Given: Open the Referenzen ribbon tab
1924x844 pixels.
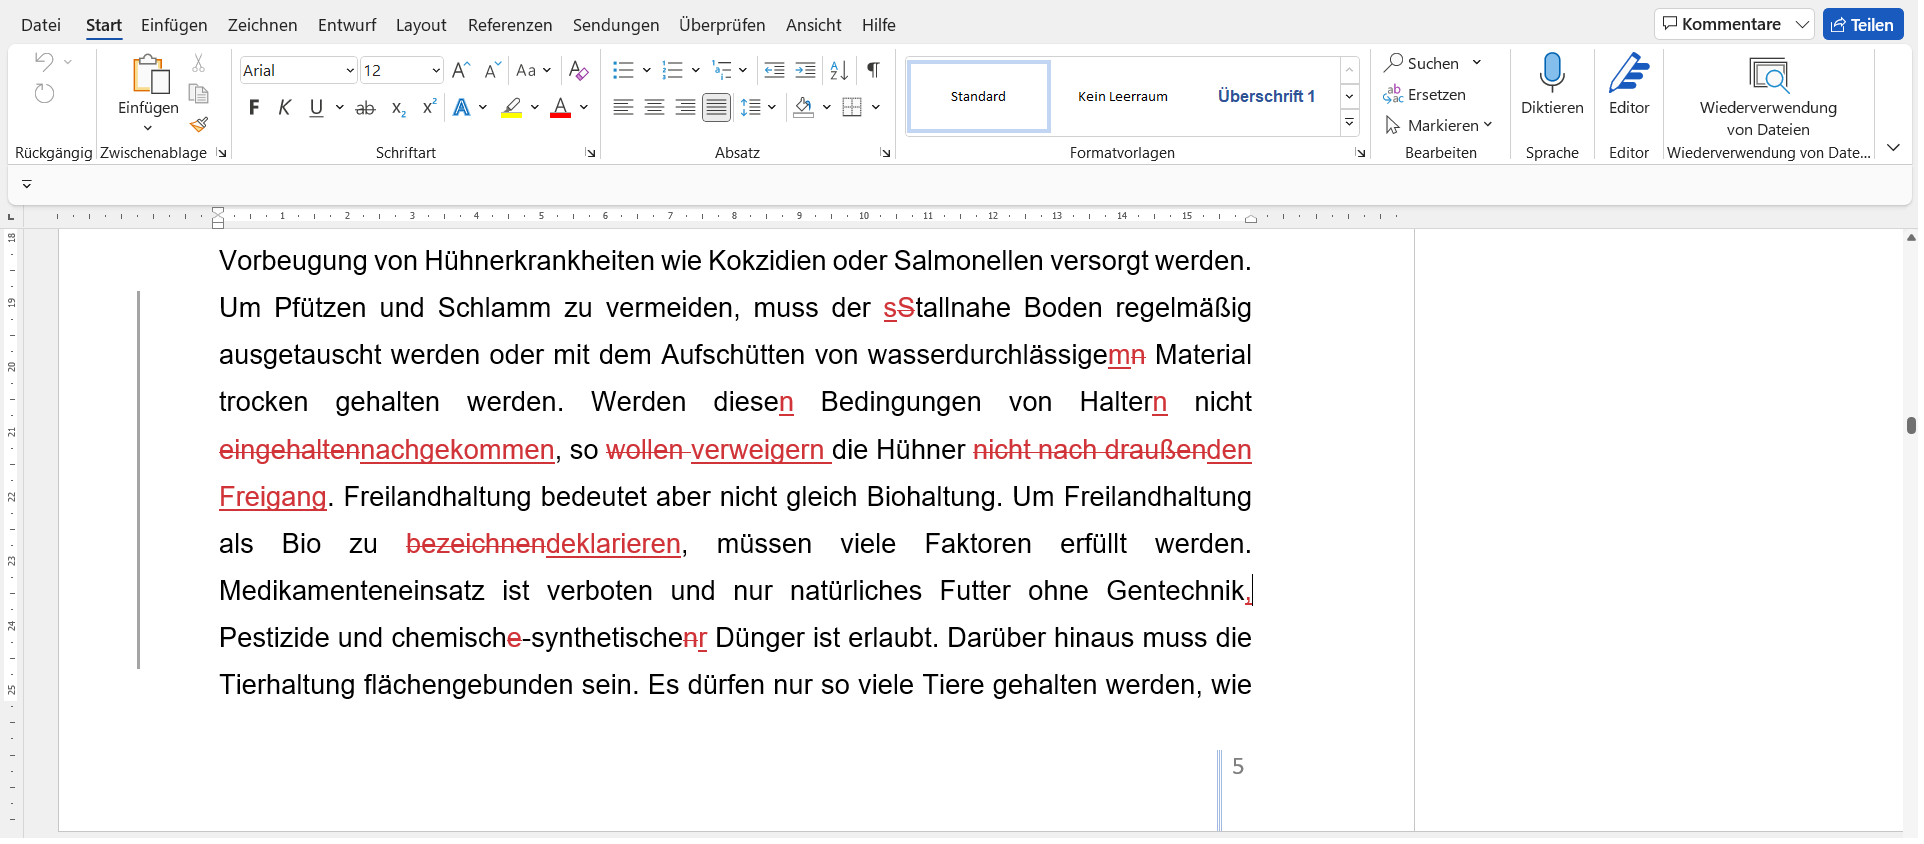Looking at the screenshot, I should pyautogui.click(x=509, y=25).
